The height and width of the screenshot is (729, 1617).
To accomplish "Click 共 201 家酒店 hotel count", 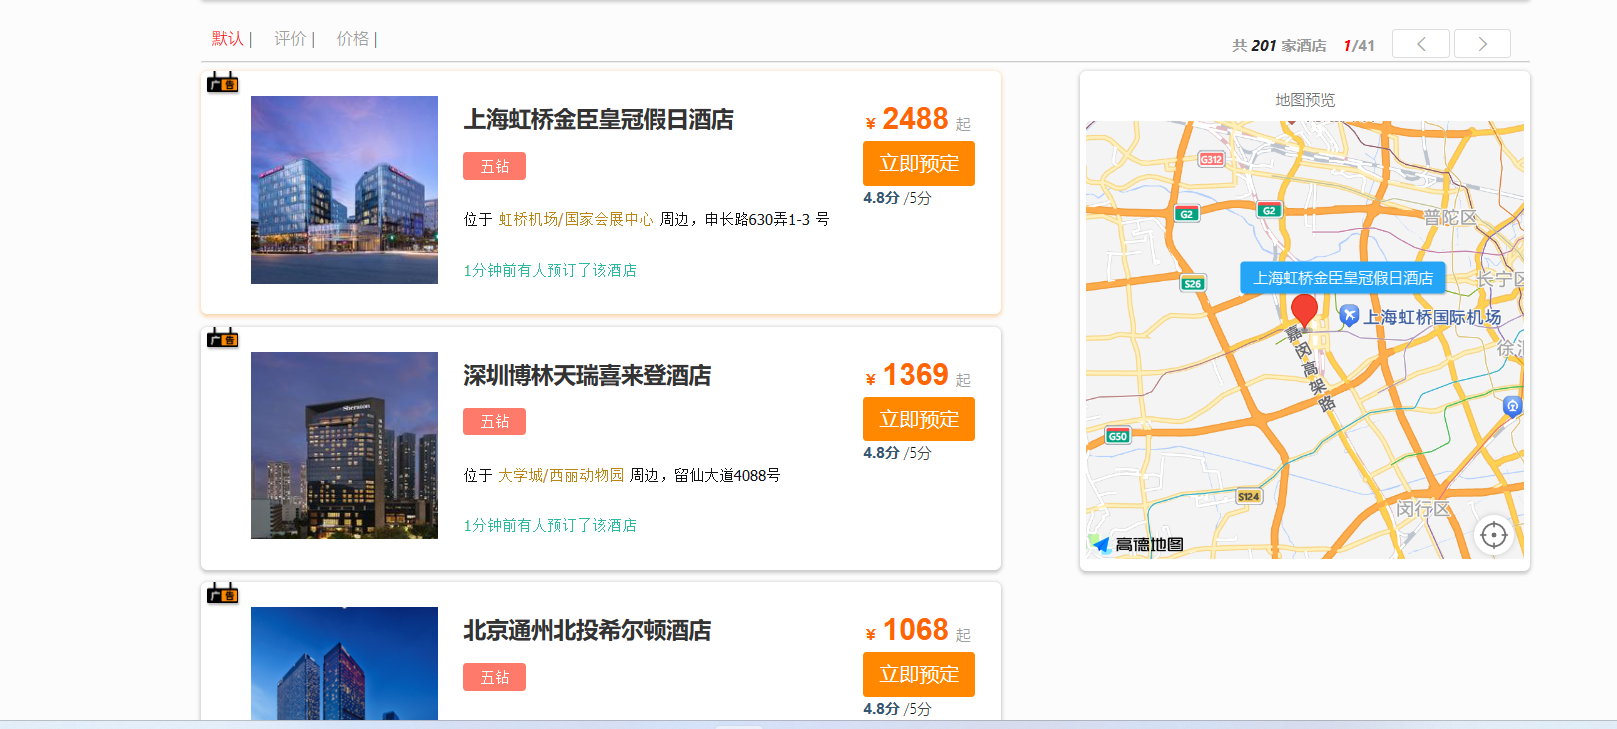I will (1279, 46).
